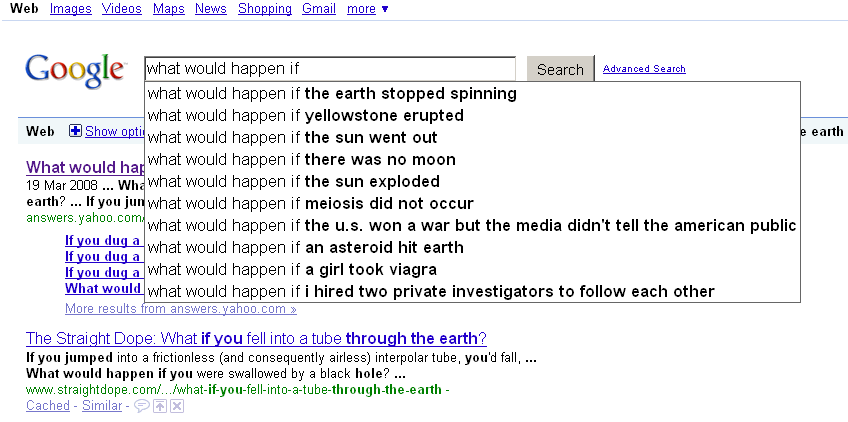Open the Cached link for Straight Dope
Screen dimensions: 848x422
point(48,406)
